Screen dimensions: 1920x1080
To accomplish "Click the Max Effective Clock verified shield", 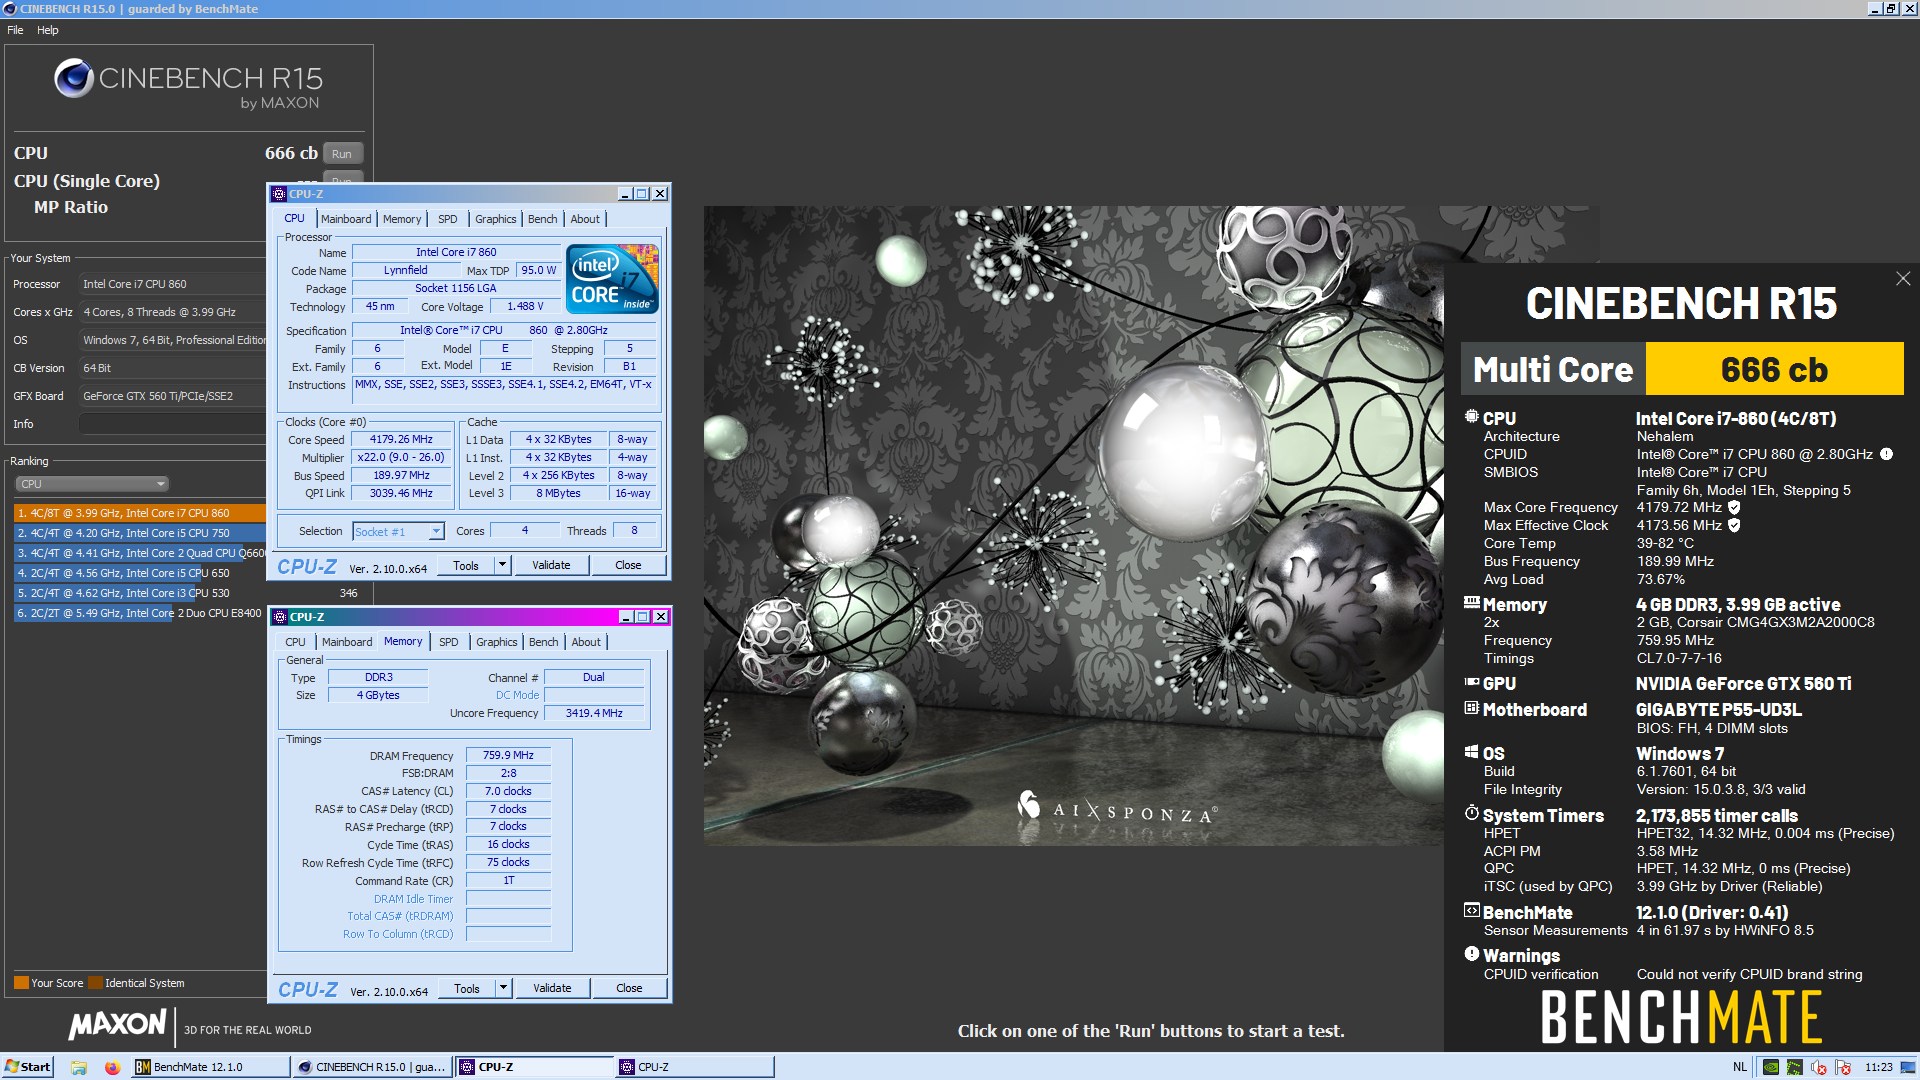I will tap(1735, 525).
